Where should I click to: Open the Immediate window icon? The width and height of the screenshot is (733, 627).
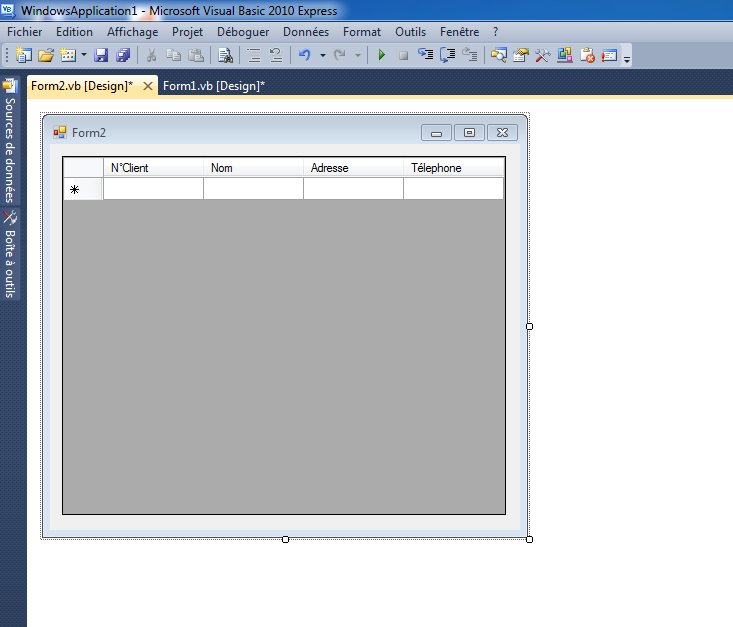point(609,55)
